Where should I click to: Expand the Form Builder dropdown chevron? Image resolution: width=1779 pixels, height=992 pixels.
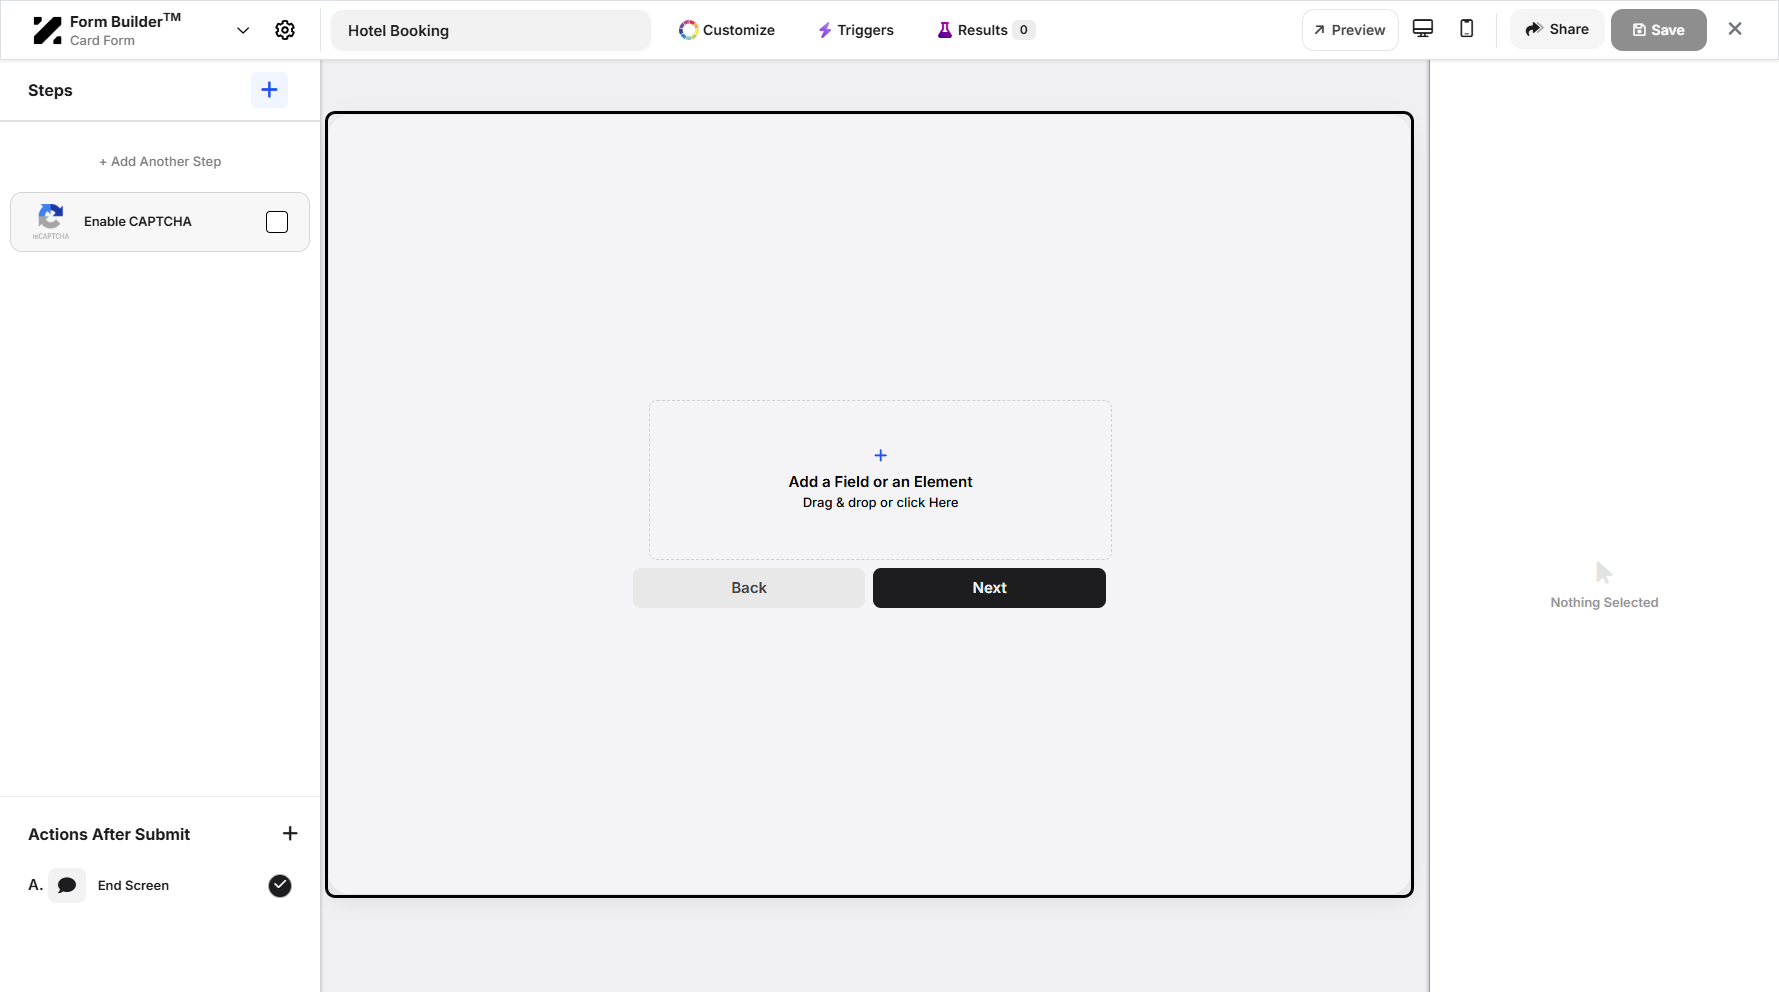tap(243, 30)
